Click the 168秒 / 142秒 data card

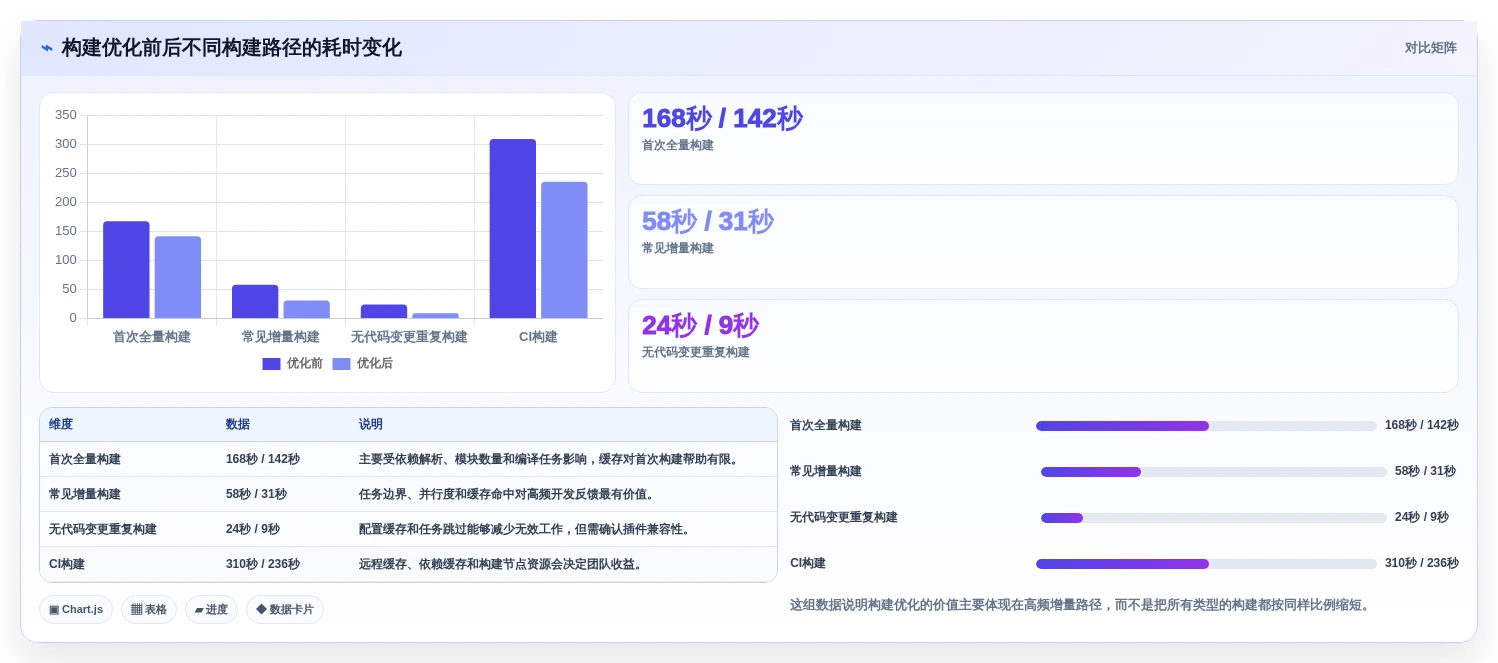(x=1043, y=139)
